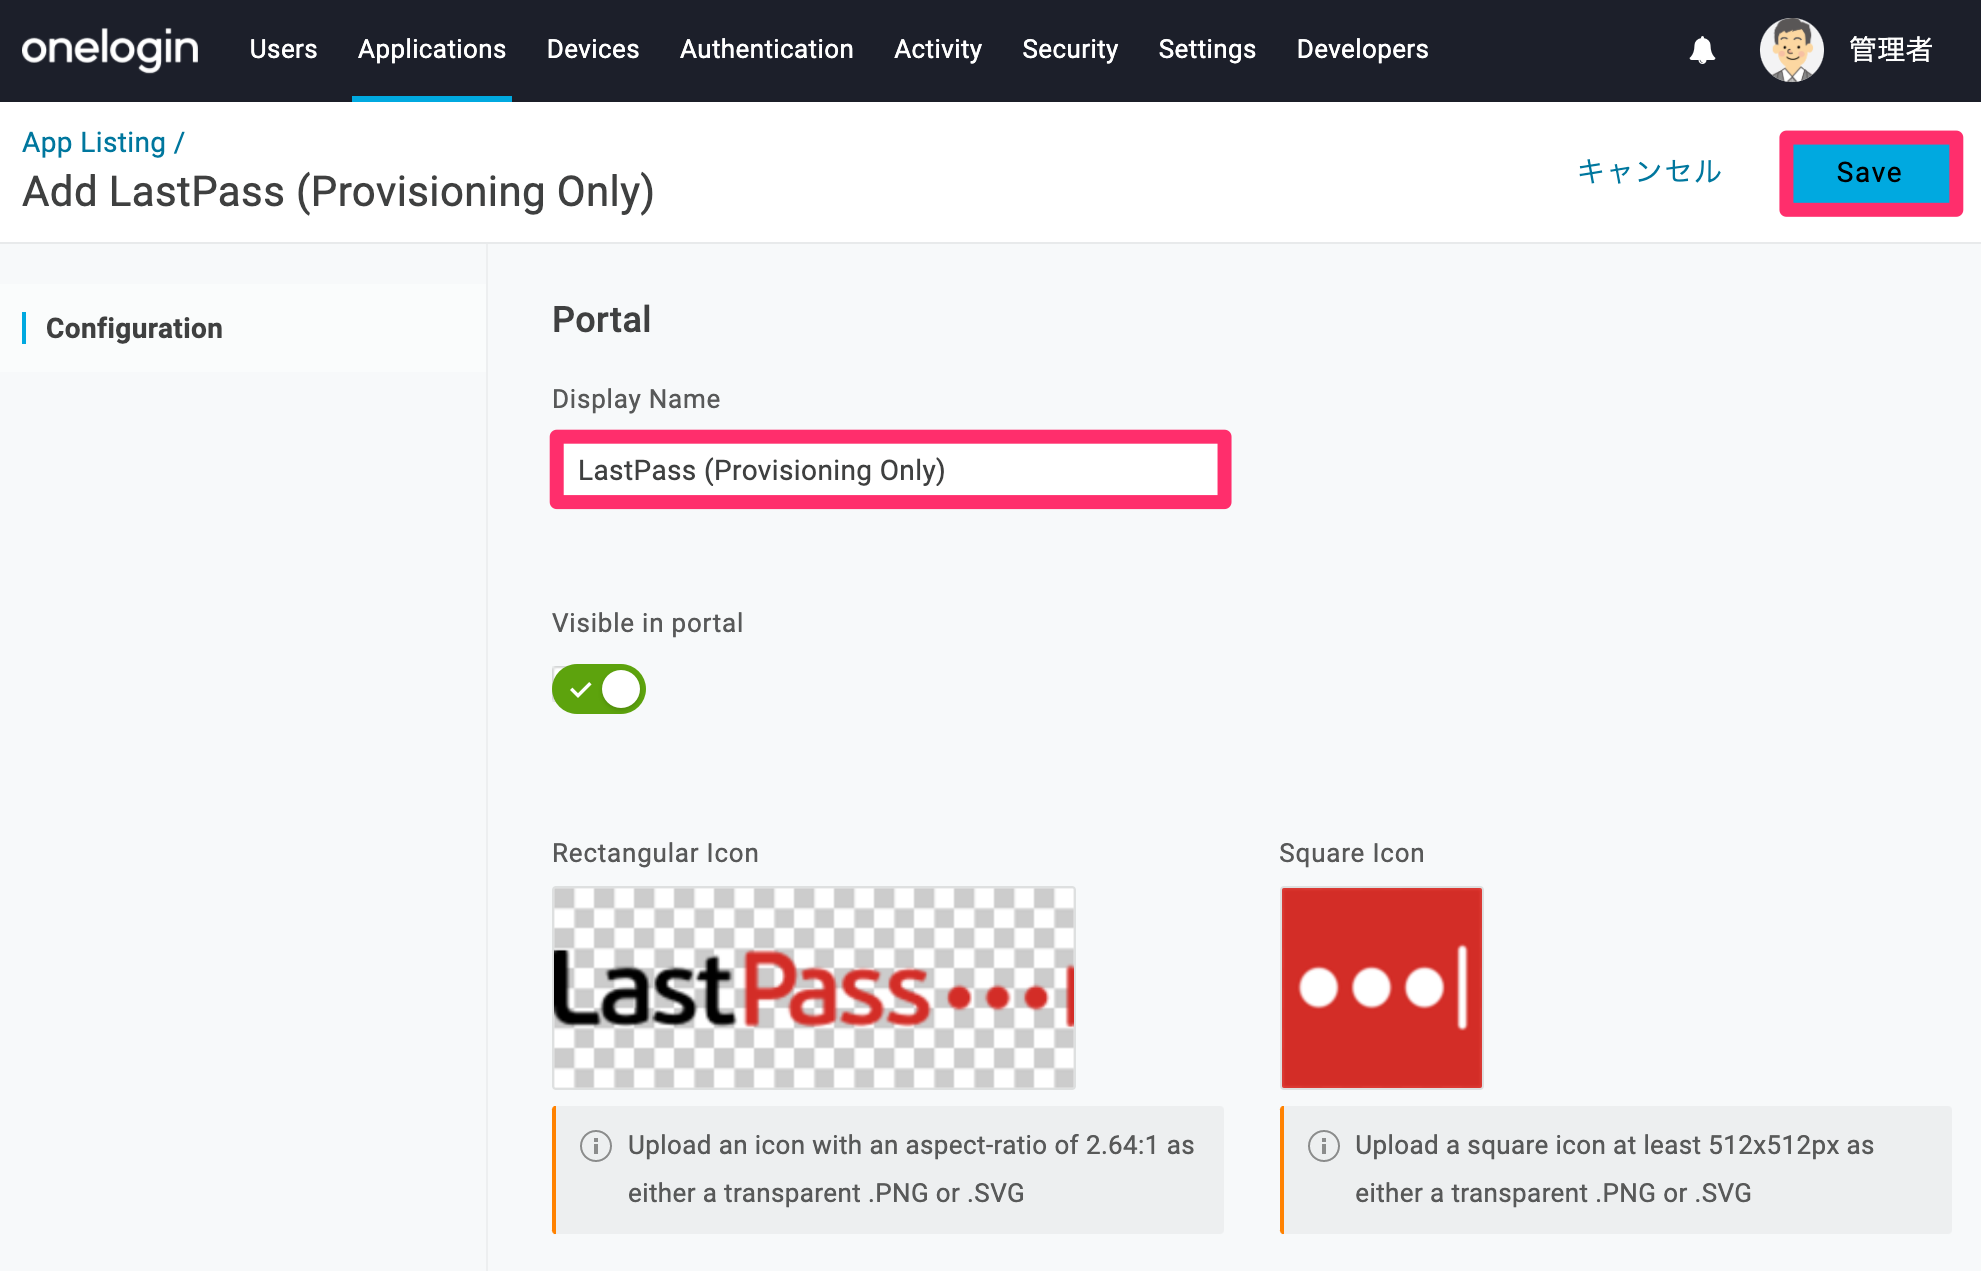The height and width of the screenshot is (1271, 1981).
Task: Click the LastPass rectangular icon image
Action: tap(814, 988)
